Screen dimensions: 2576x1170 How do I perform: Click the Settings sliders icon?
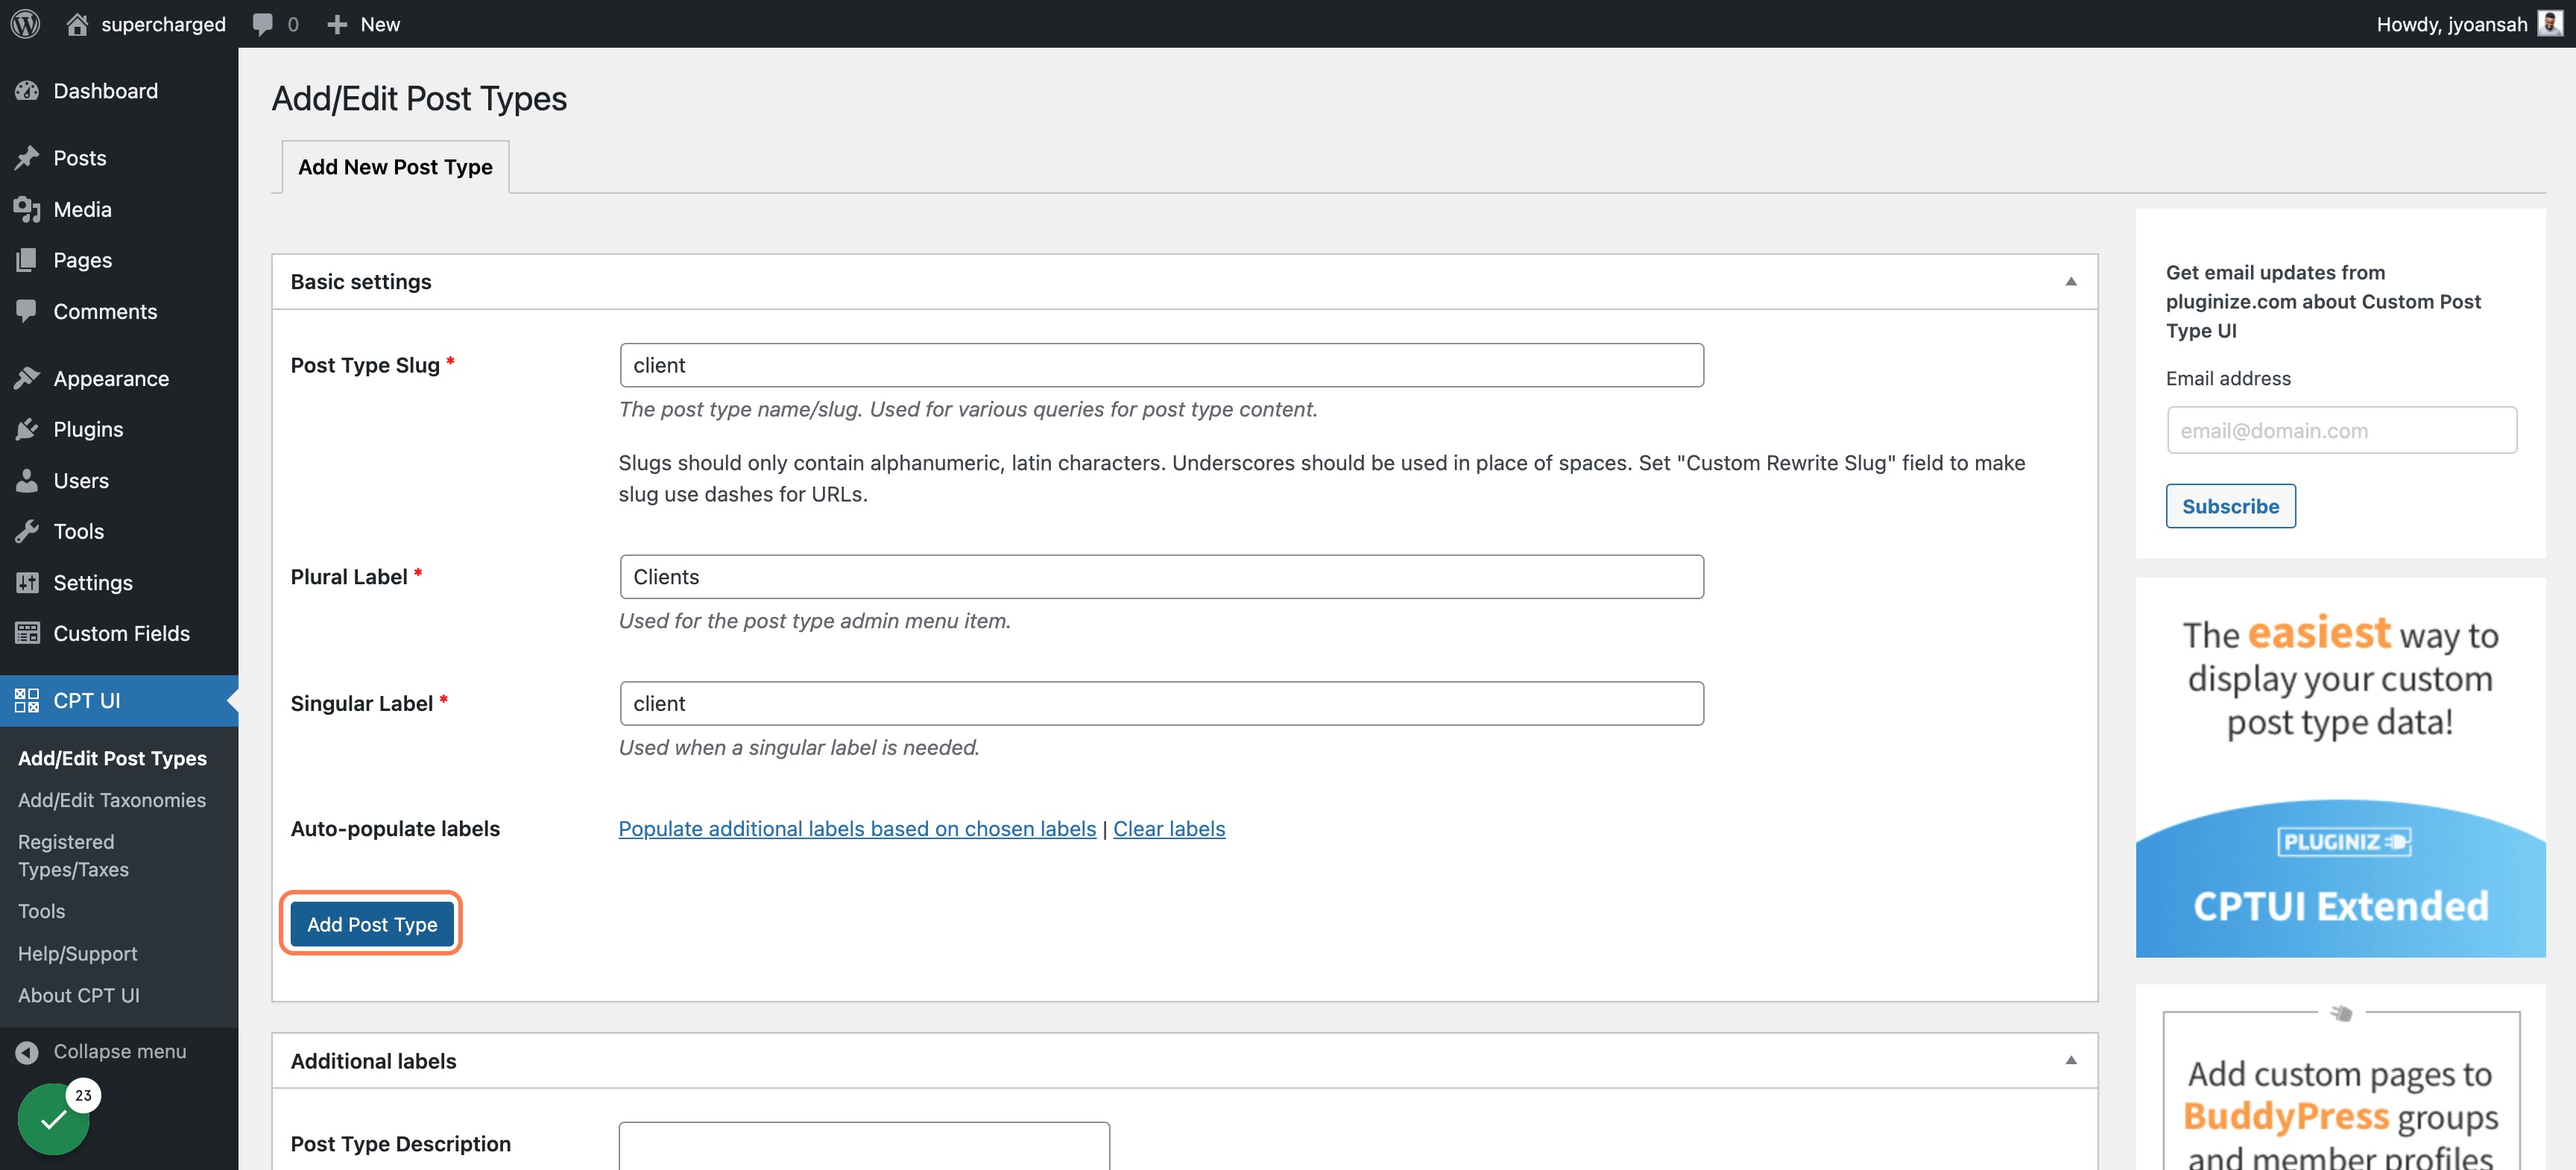tap(27, 582)
